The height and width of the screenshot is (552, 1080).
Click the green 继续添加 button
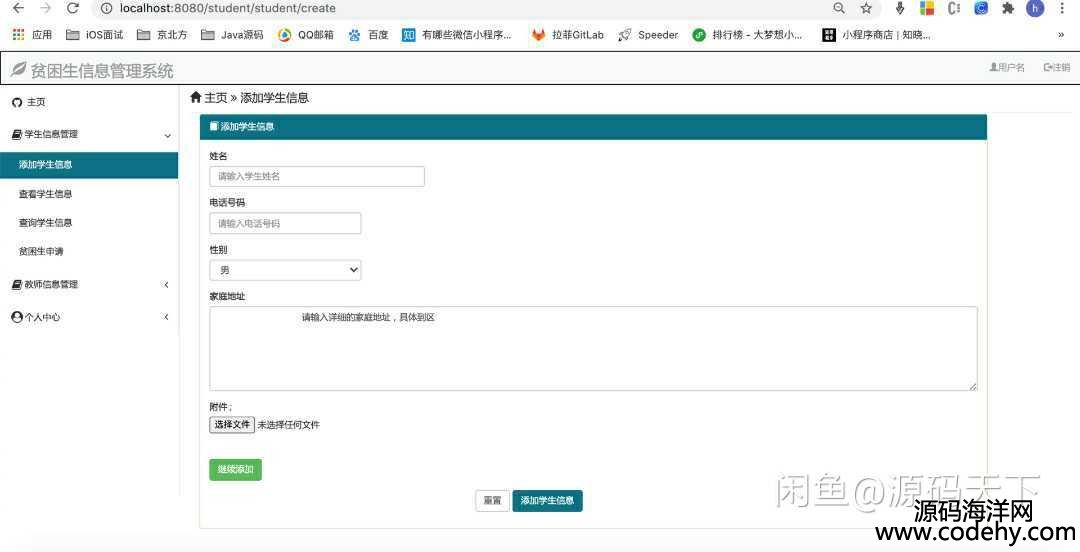tap(235, 470)
